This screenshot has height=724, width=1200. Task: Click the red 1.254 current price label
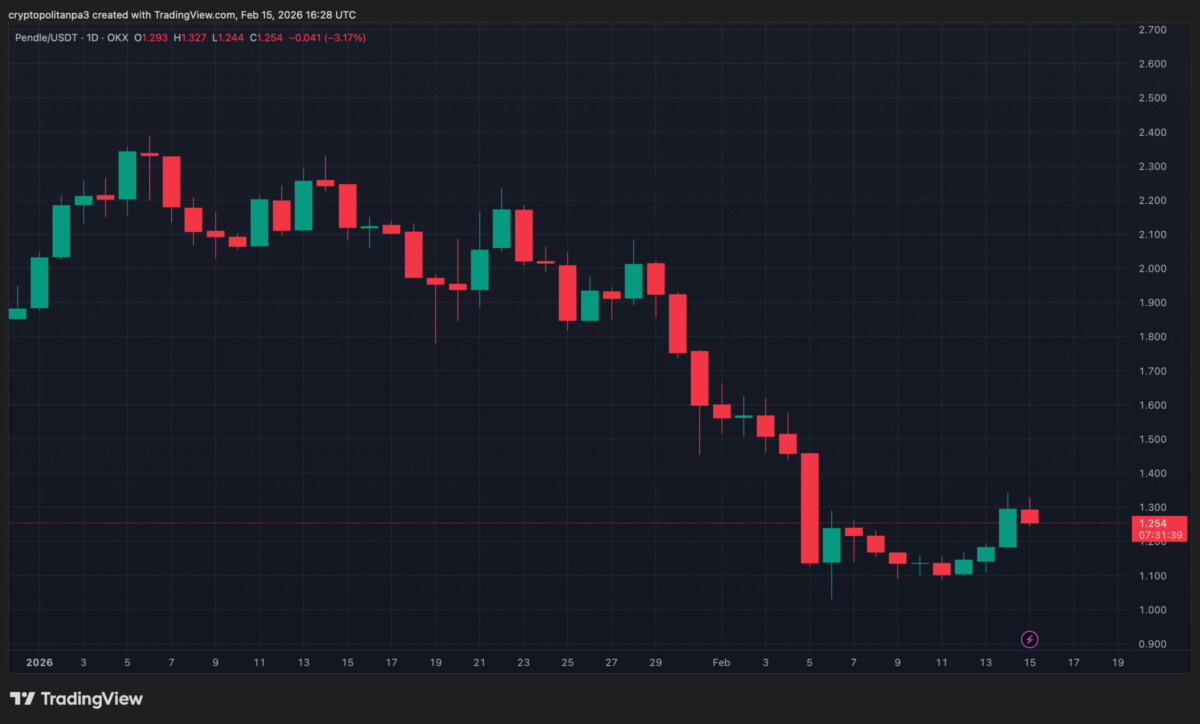click(x=1159, y=523)
